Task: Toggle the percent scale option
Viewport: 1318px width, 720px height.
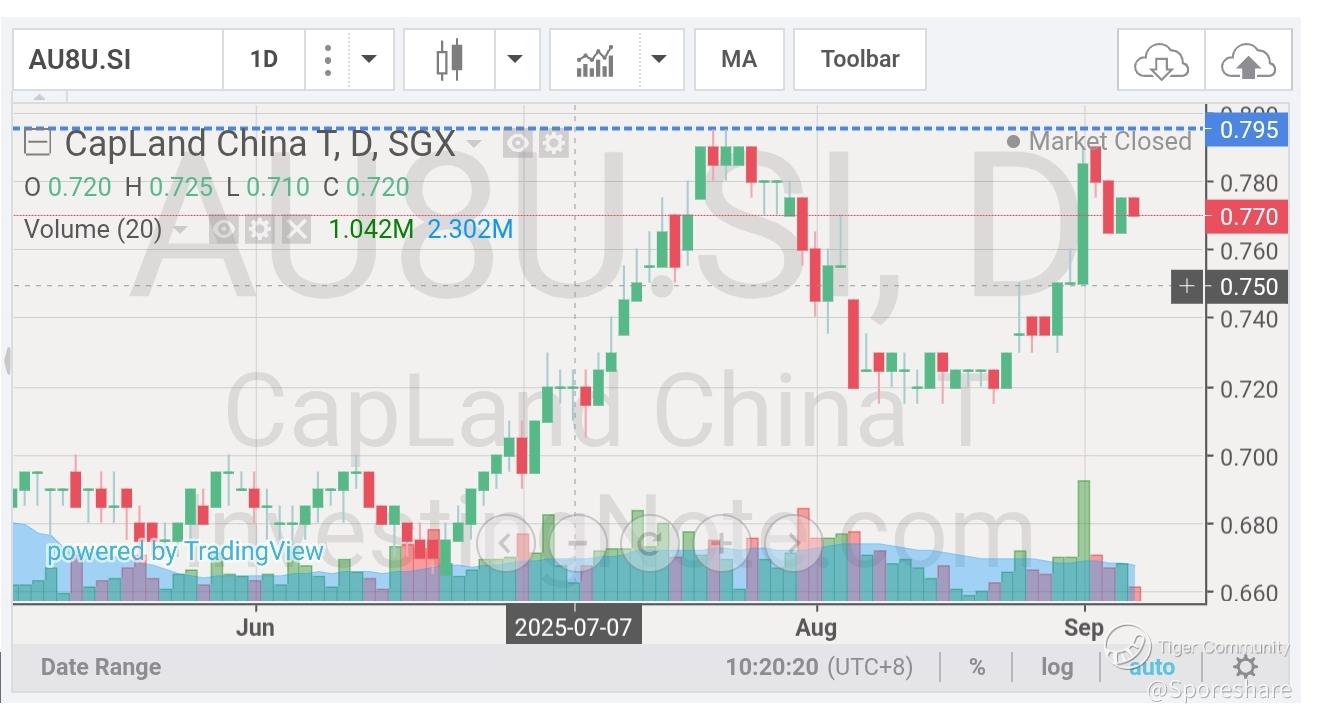Action: pyautogui.click(x=977, y=667)
